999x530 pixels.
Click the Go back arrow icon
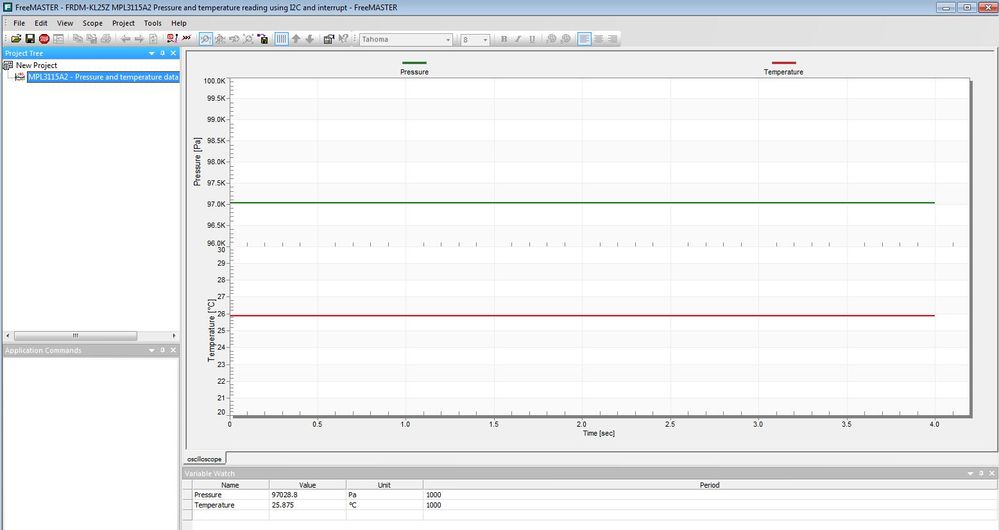tap(126, 39)
